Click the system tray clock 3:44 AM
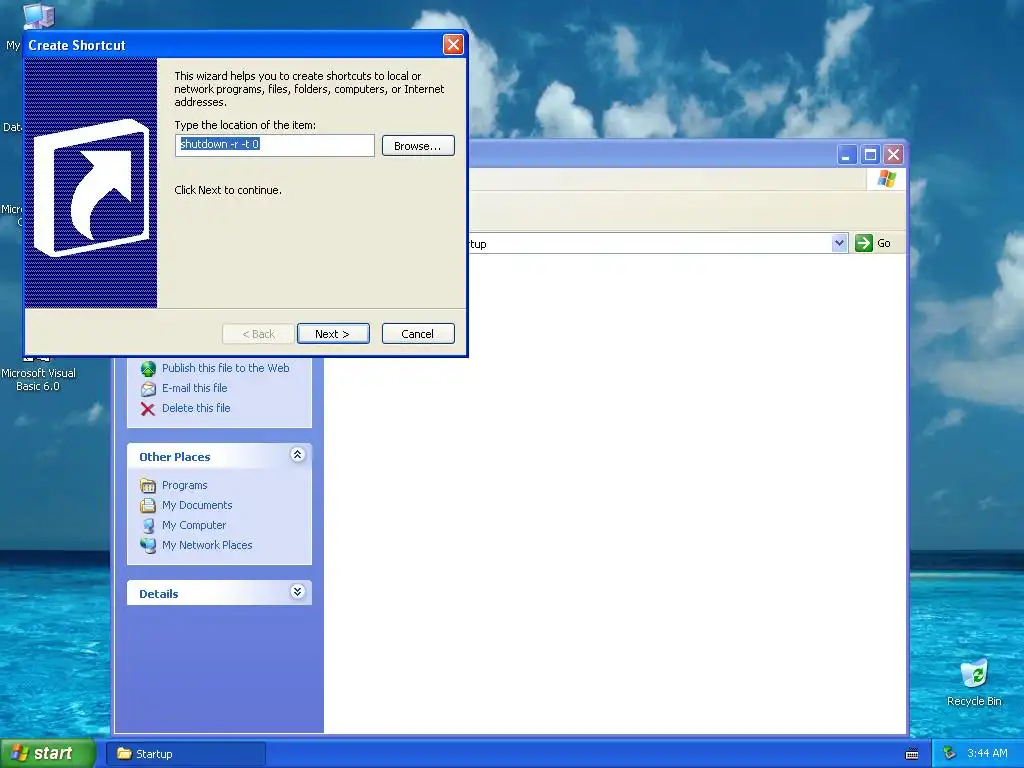The height and width of the screenshot is (768, 1024). pyautogui.click(x=987, y=754)
